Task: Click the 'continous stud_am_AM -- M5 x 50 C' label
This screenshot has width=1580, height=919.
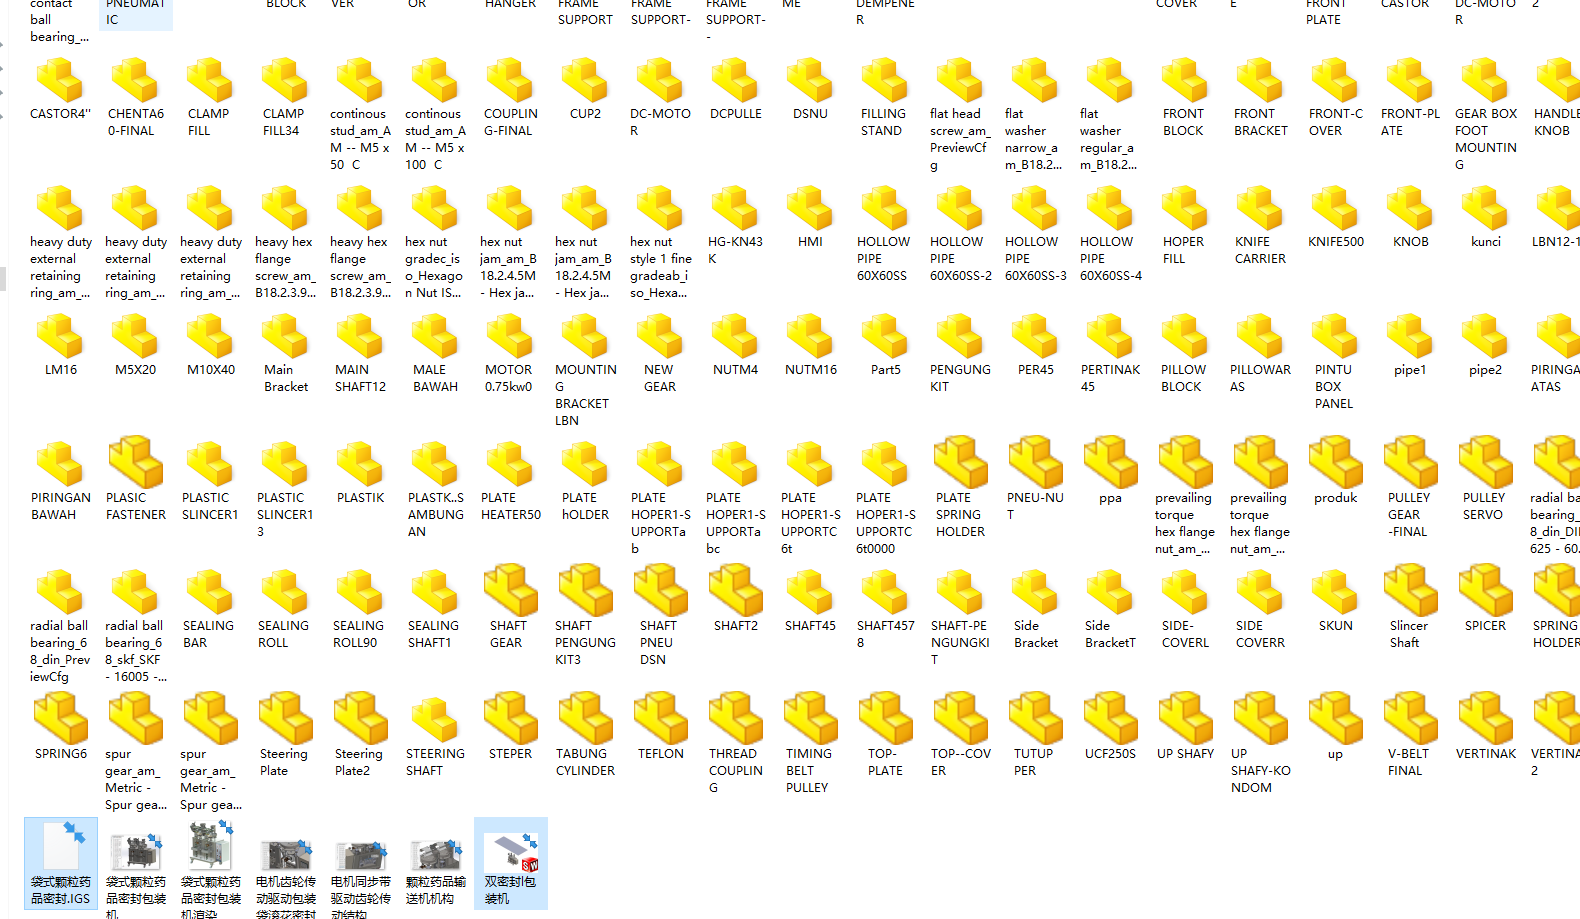Action: [360, 139]
